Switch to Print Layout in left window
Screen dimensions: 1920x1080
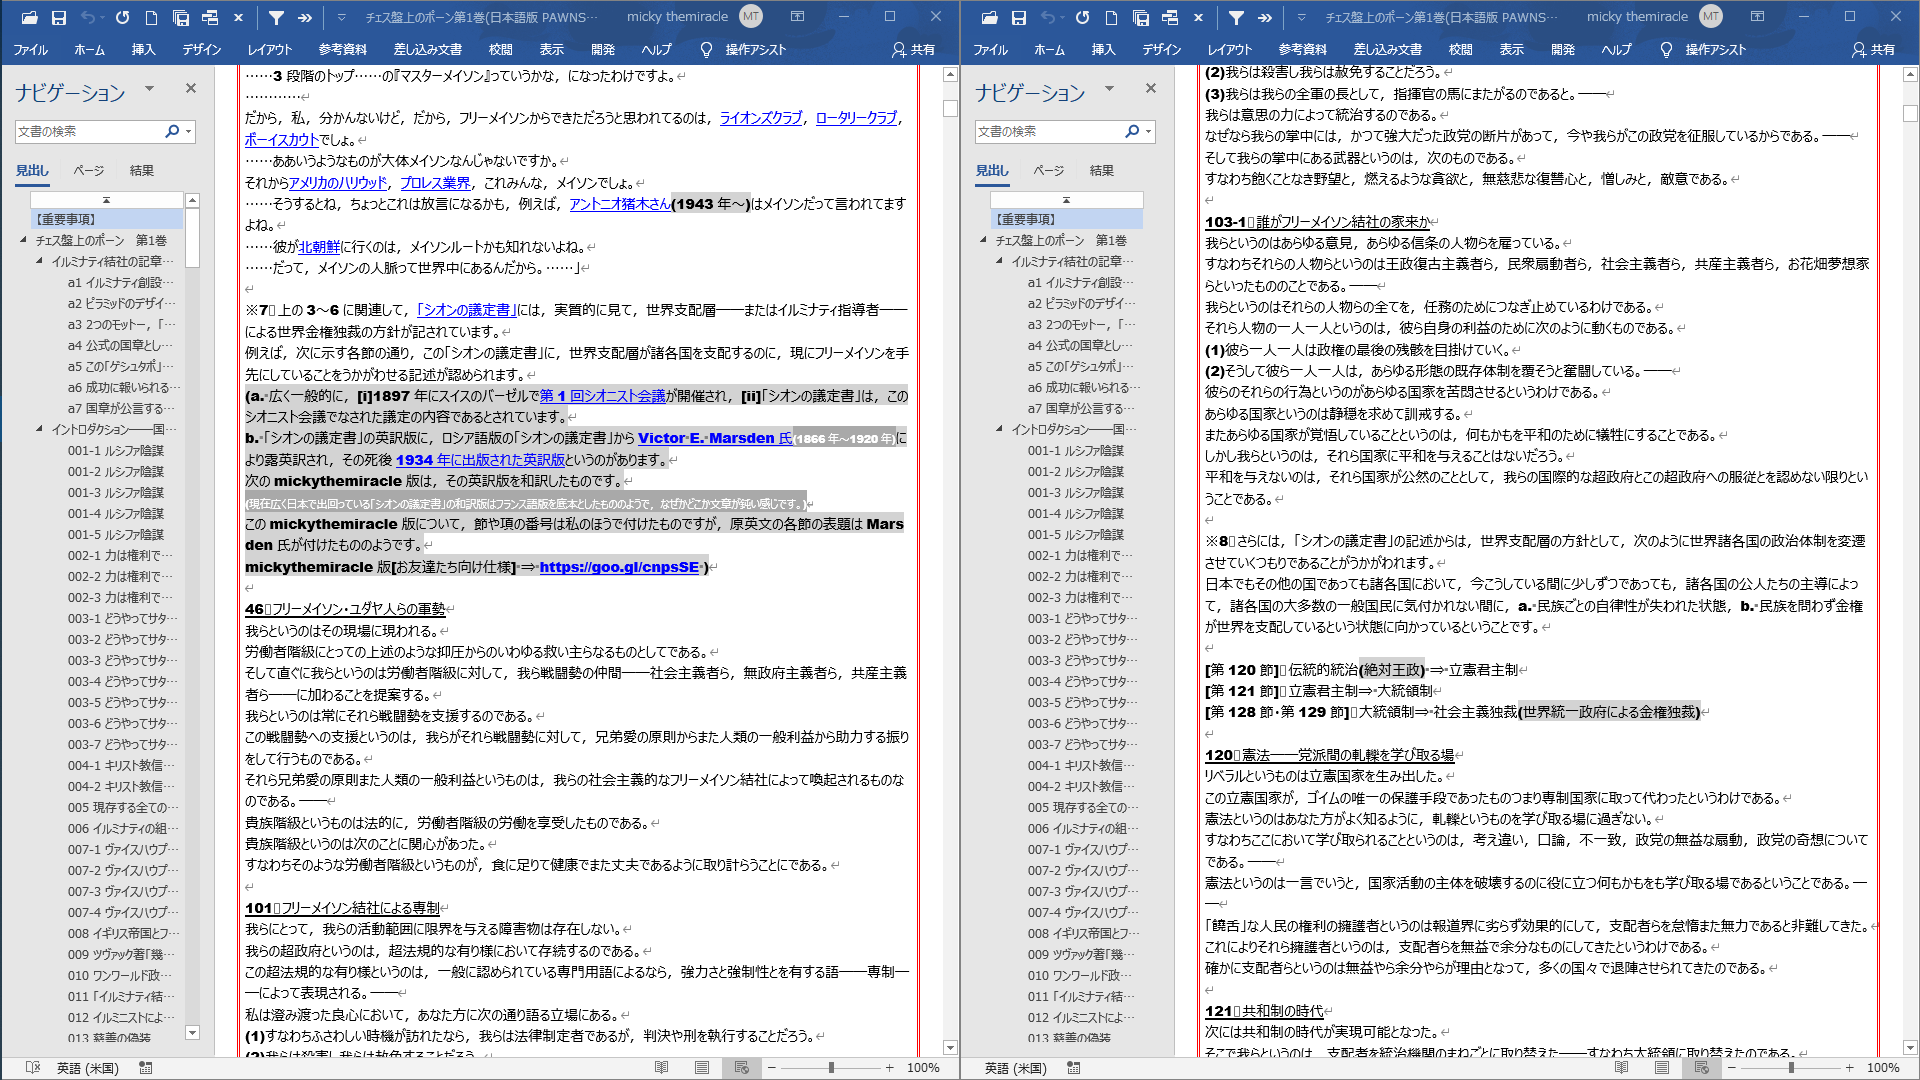[x=702, y=1068]
